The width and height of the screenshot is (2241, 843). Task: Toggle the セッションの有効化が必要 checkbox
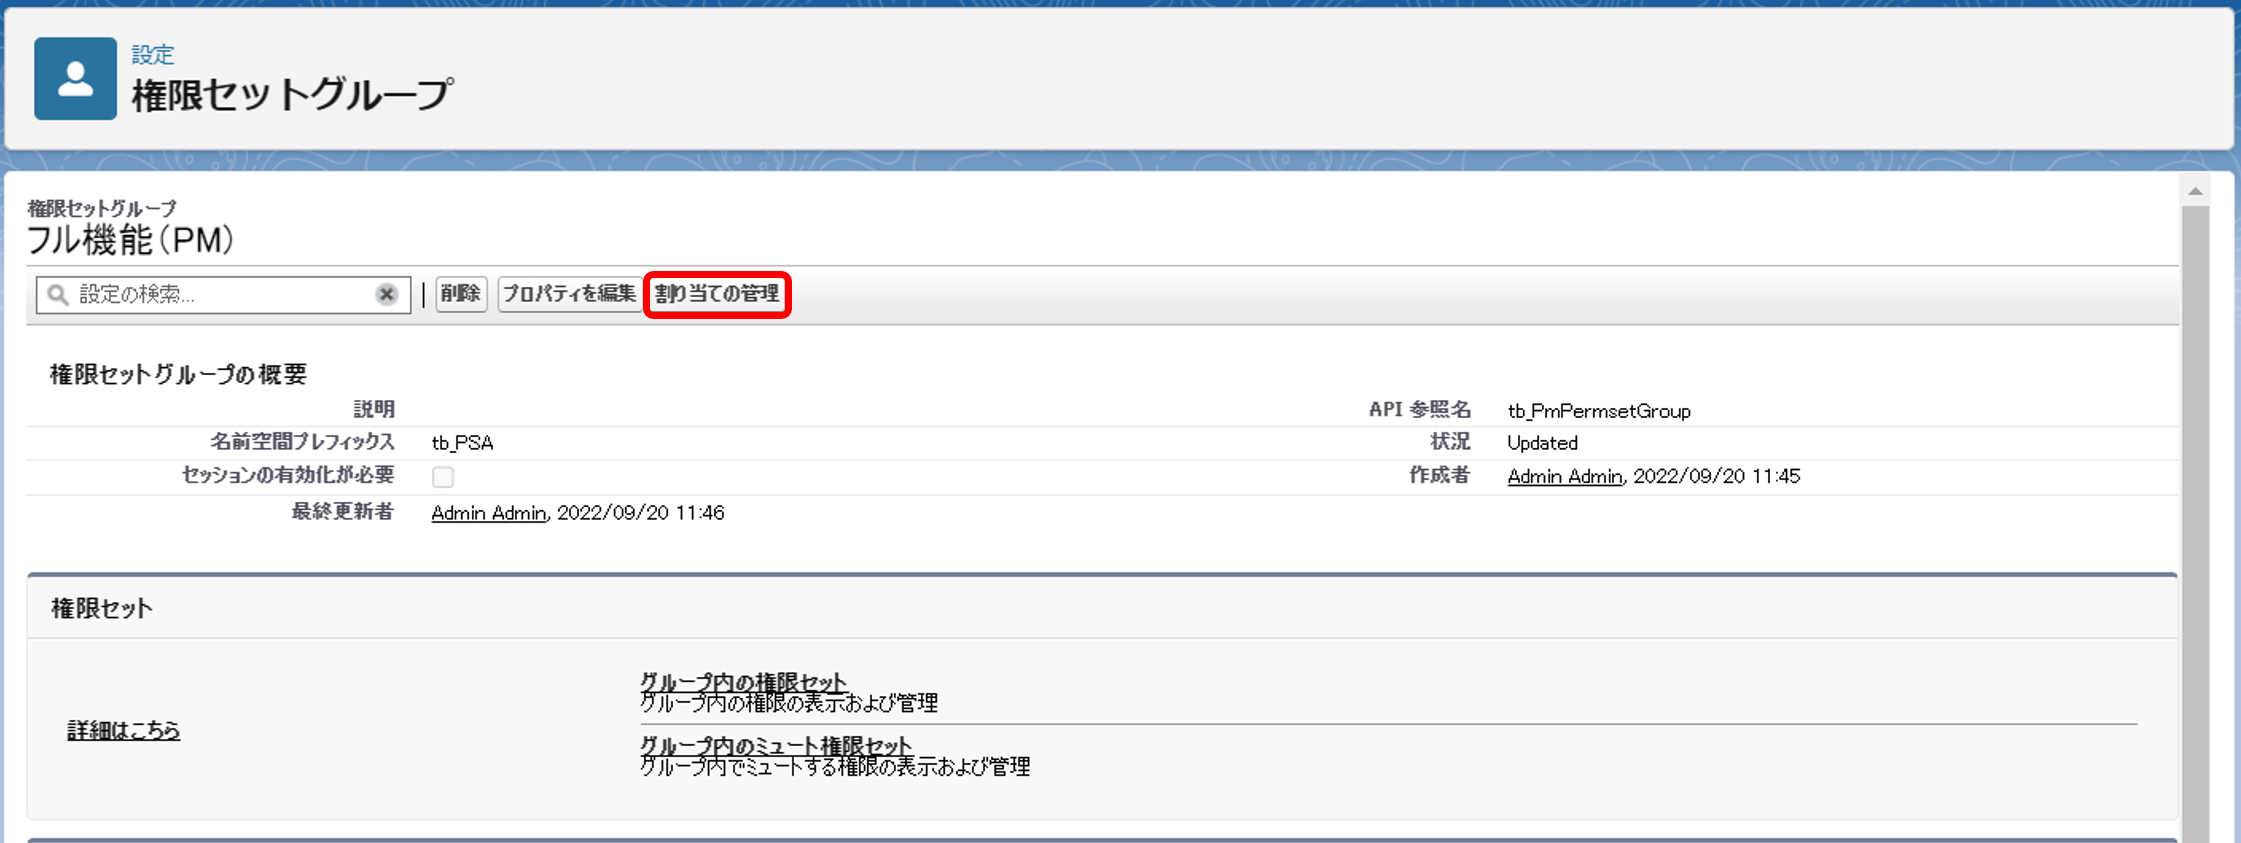(x=443, y=477)
